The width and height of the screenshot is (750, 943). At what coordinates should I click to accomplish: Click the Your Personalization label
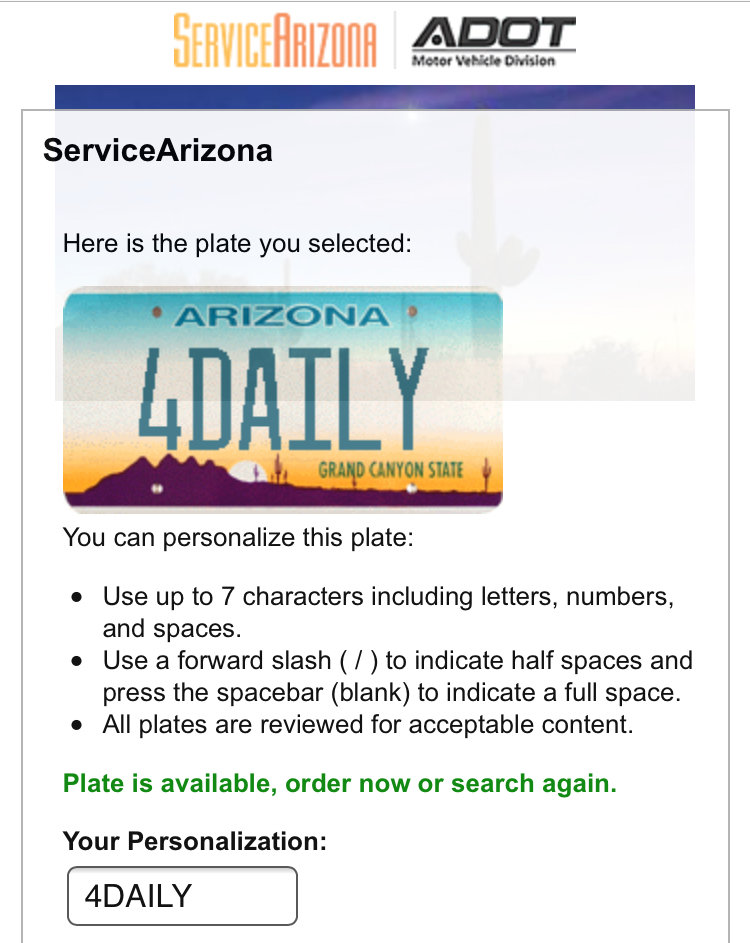(x=195, y=841)
